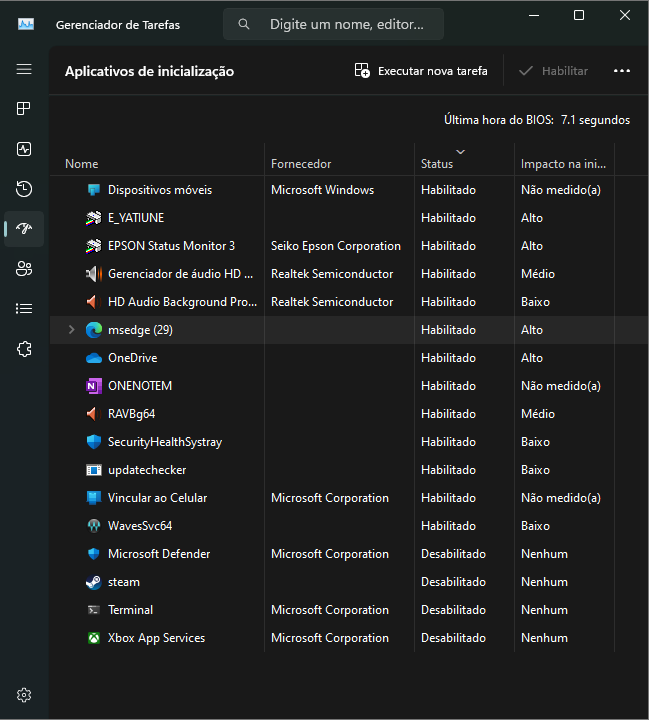Select the Dispositivos móveis row name
The height and width of the screenshot is (720, 649).
(160, 190)
